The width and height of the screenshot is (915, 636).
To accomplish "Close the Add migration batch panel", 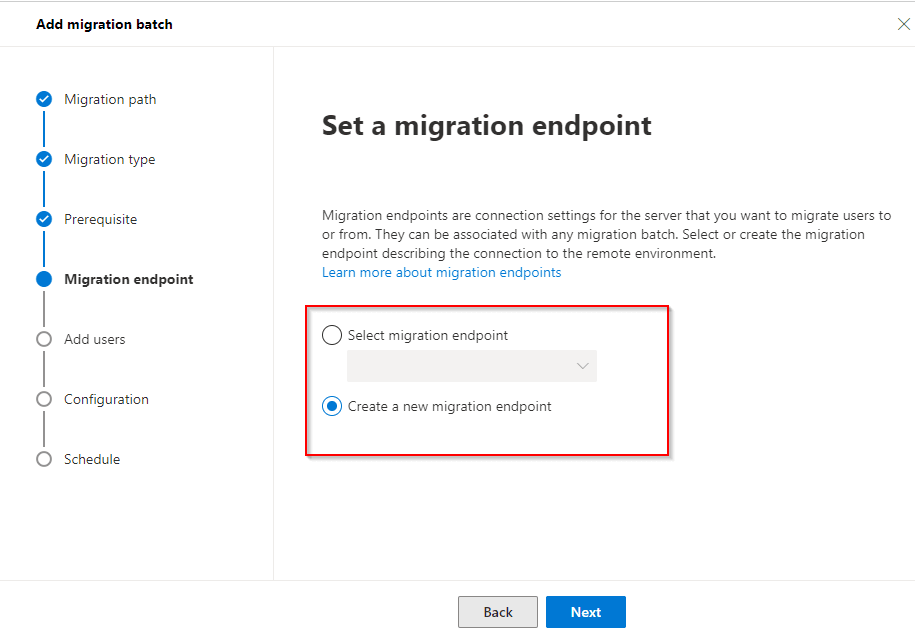I will pyautogui.click(x=903, y=24).
